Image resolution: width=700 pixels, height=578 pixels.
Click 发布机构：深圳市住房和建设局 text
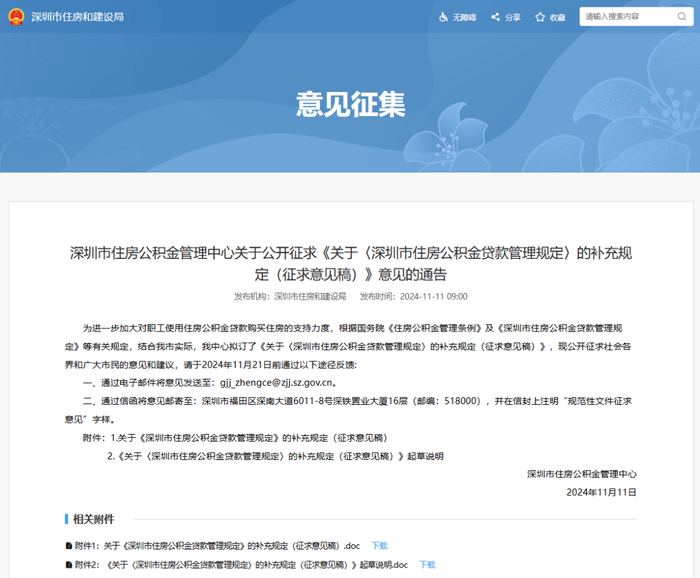[290, 296]
